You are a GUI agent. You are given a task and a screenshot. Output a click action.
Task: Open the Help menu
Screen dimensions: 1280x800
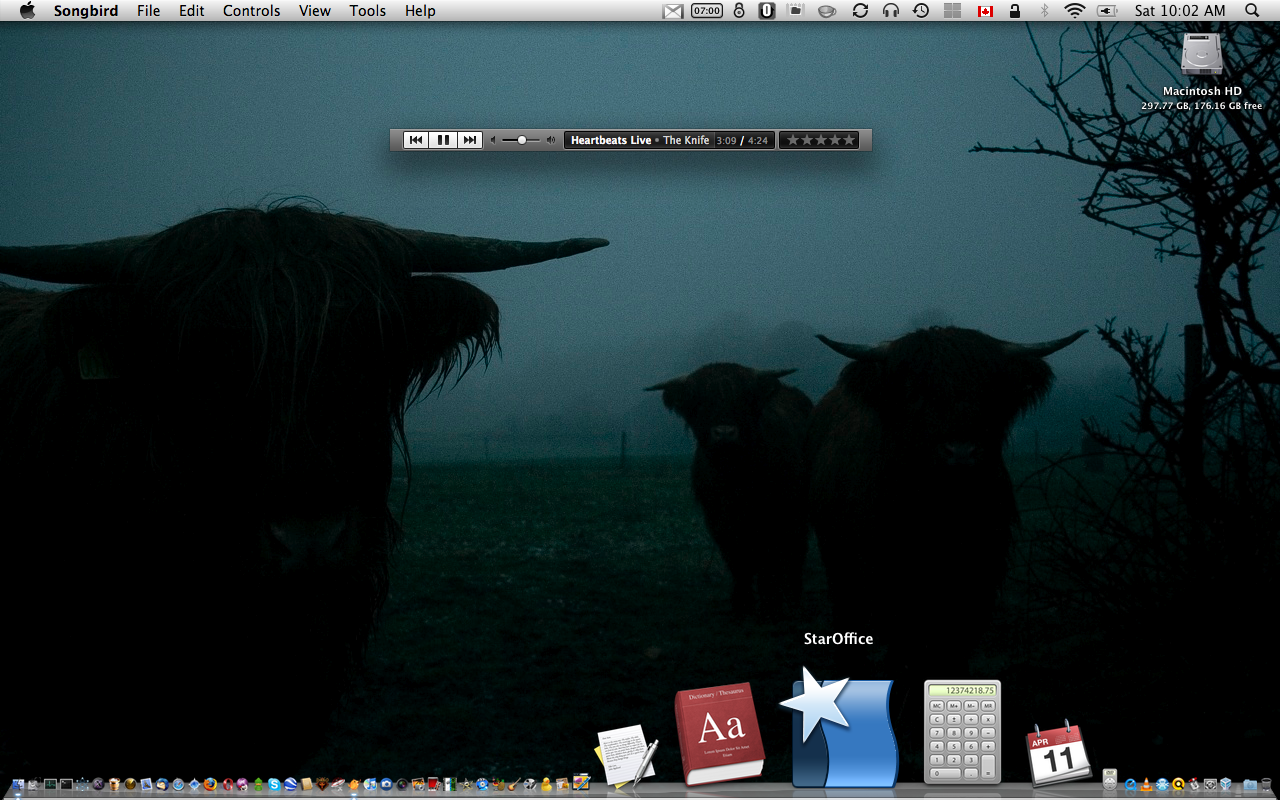(x=420, y=11)
